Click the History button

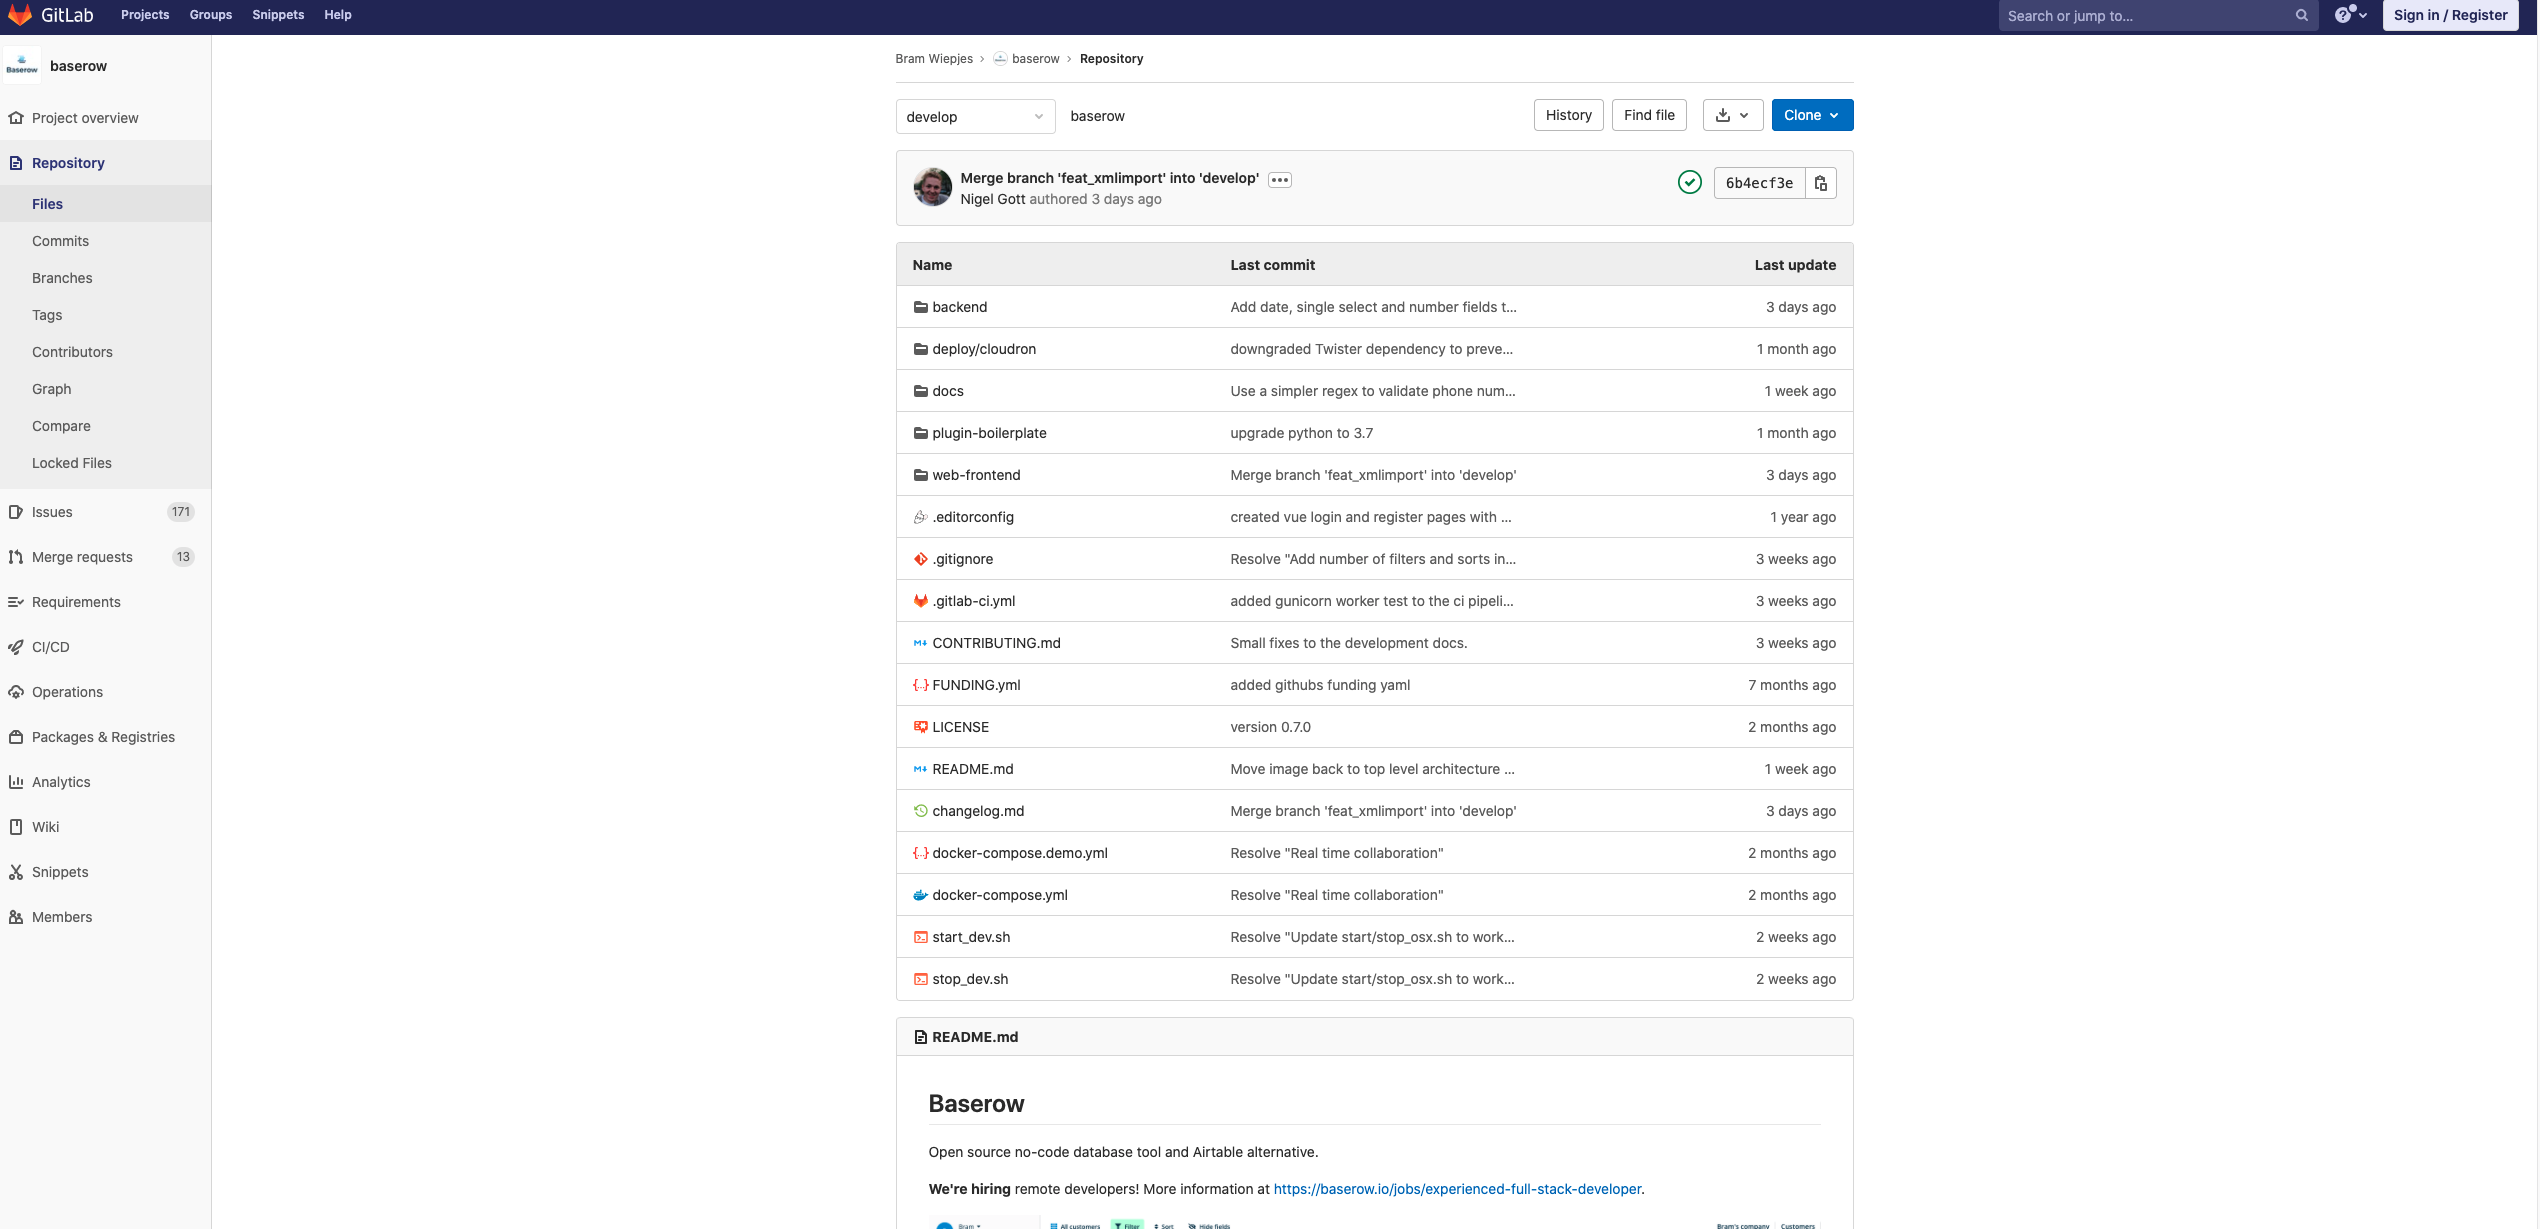pos(1568,115)
